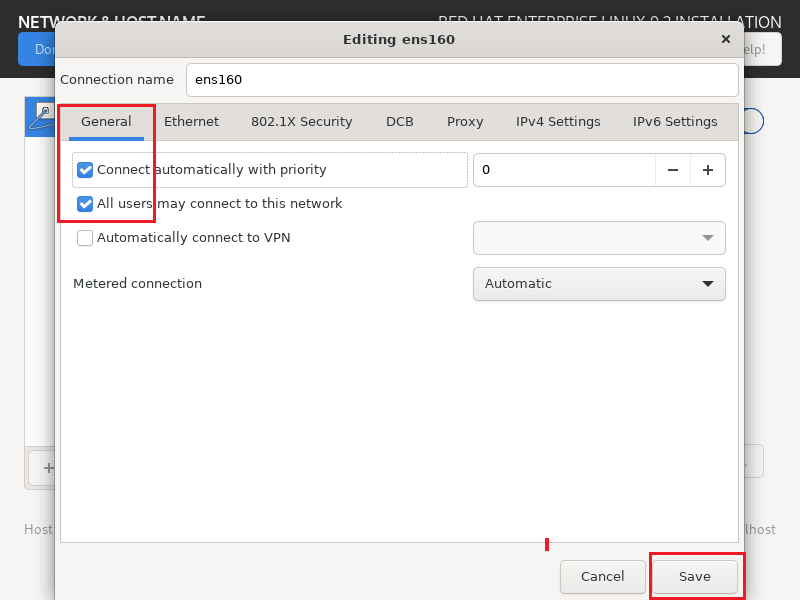Toggle Connect automatically with priority checkbox

tap(85, 170)
